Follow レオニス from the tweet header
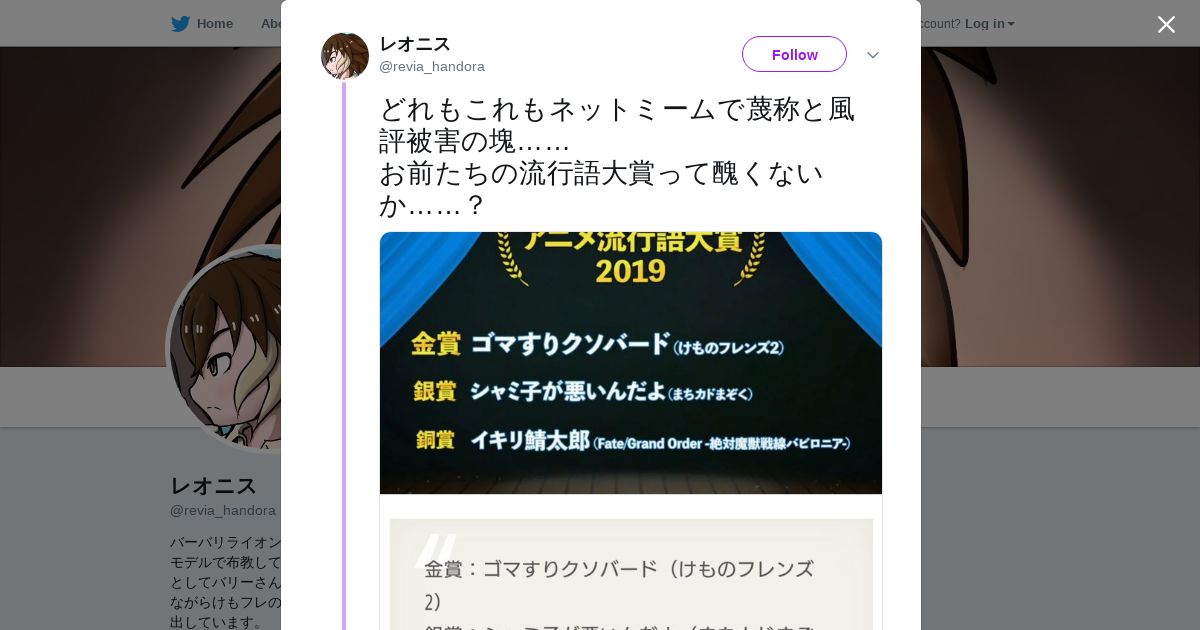 click(794, 54)
